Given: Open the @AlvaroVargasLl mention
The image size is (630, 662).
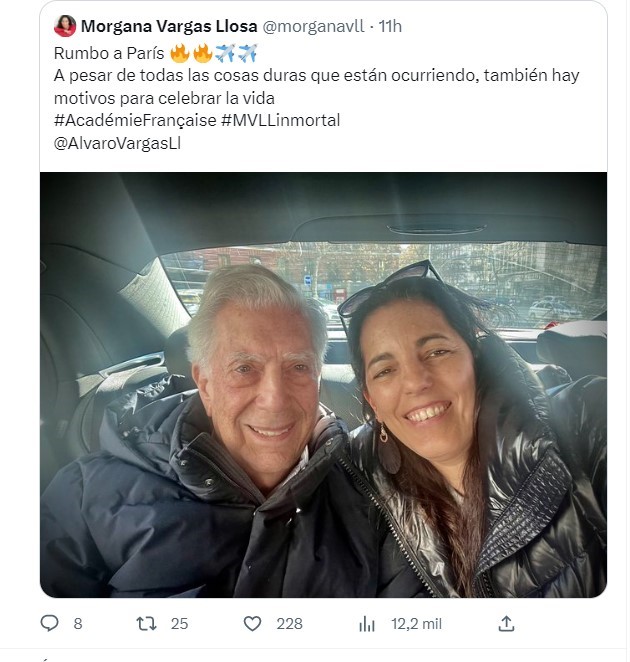Looking at the screenshot, I should coord(117,143).
